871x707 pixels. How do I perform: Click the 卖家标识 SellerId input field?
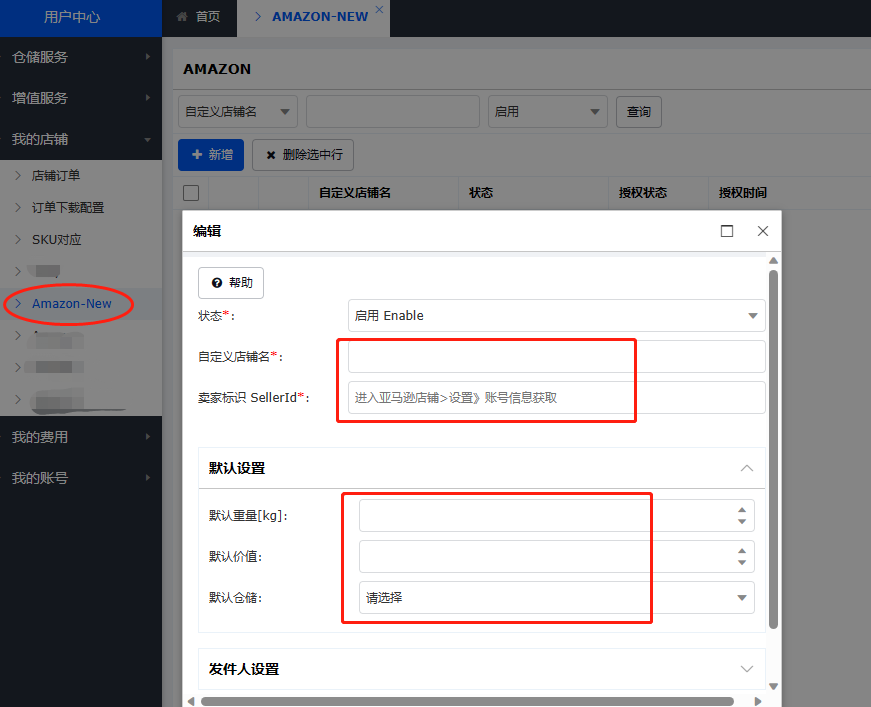click(x=556, y=397)
